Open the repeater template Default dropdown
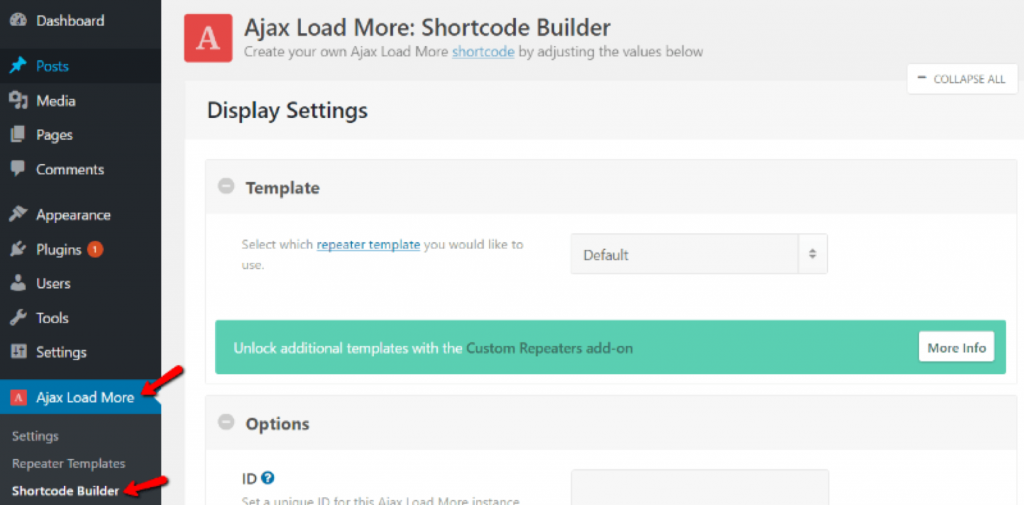The height and width of the screenshot is (505, 1024). (x=699, y=254)
